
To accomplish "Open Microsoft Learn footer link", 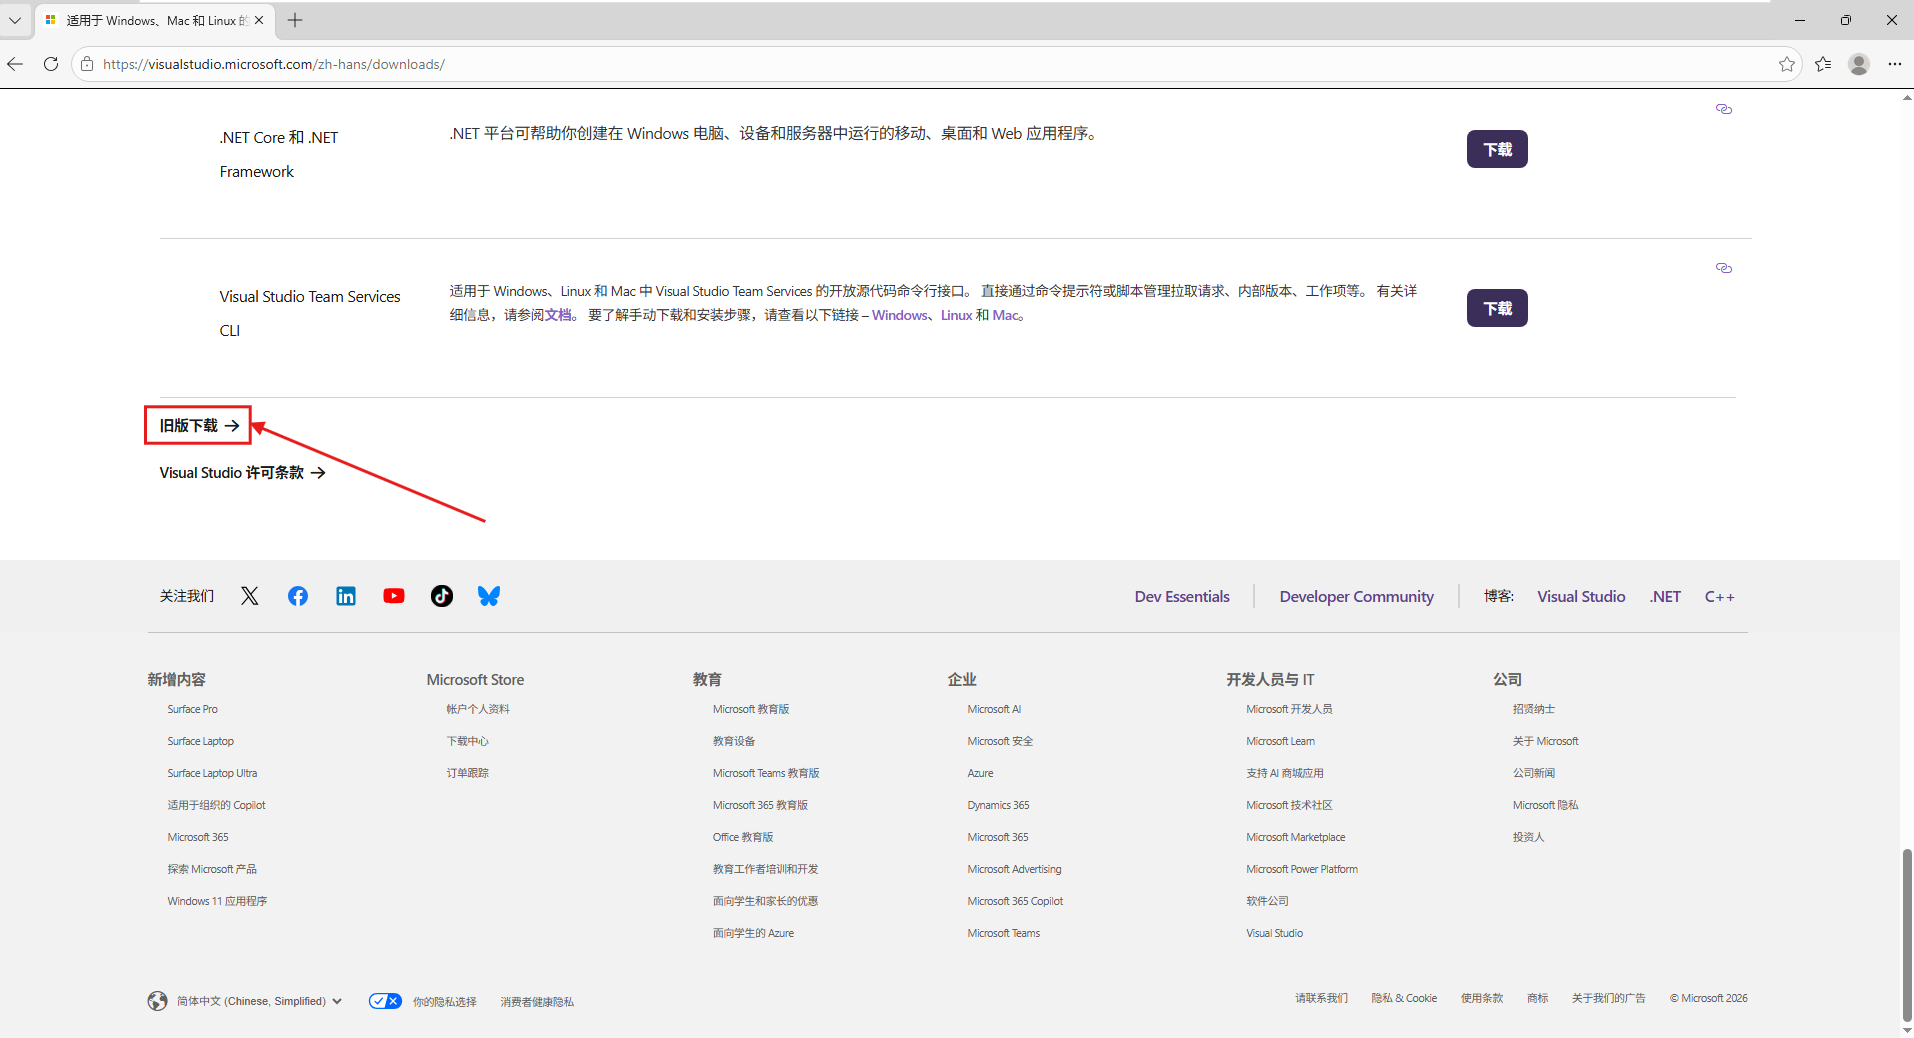I will tap(1280, 741).
